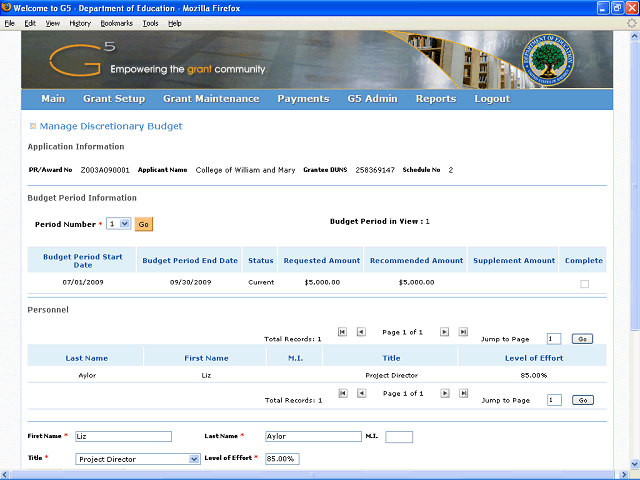
Task: Click last-page icon below Personnel table
Action: pyautogui.click(x=462, y=393)
